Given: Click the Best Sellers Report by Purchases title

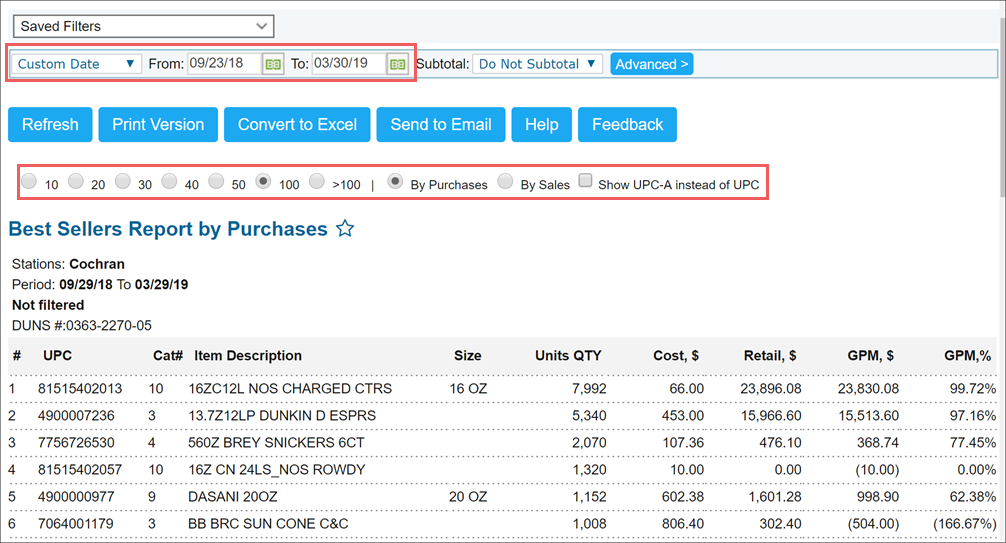Looking at the screenshot, I should 168,229.
